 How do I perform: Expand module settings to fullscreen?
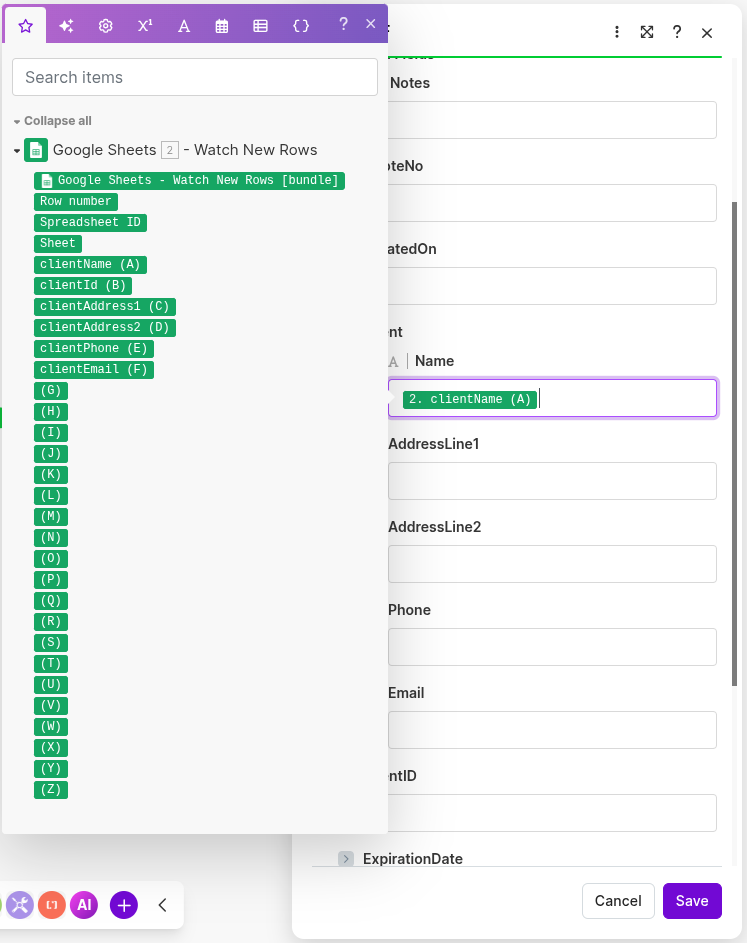pyautogui.click(x=647, y=31)
